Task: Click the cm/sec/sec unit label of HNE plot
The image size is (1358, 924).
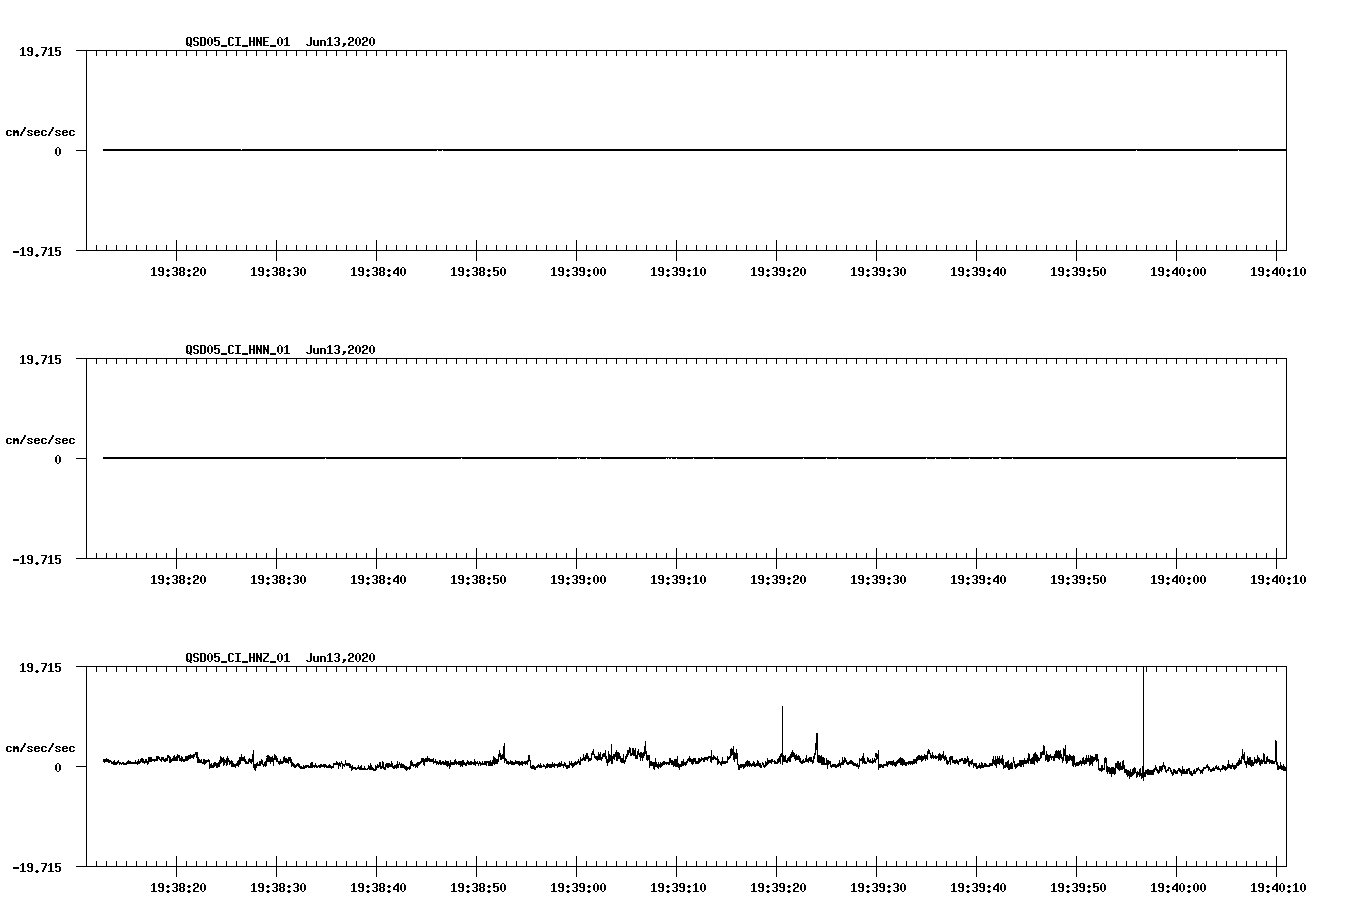Action: click(40, 132)
